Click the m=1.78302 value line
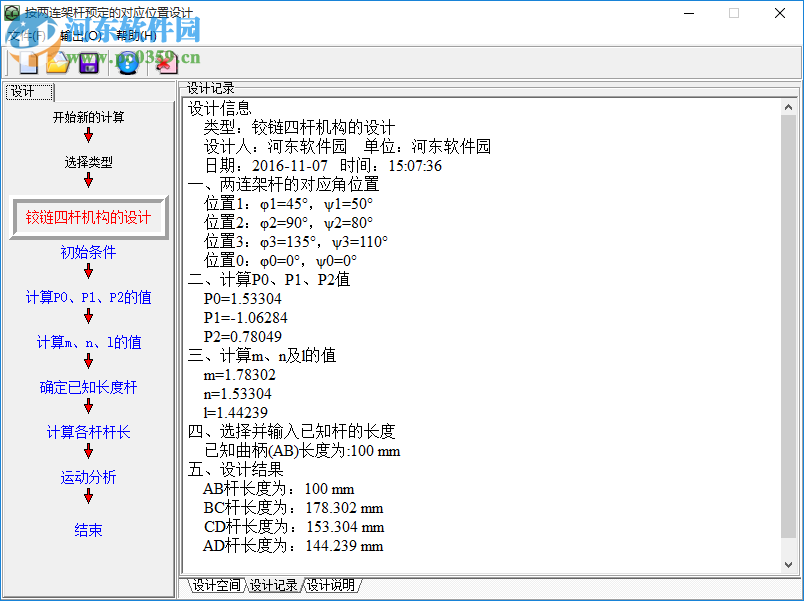 (x=239, y=374)
